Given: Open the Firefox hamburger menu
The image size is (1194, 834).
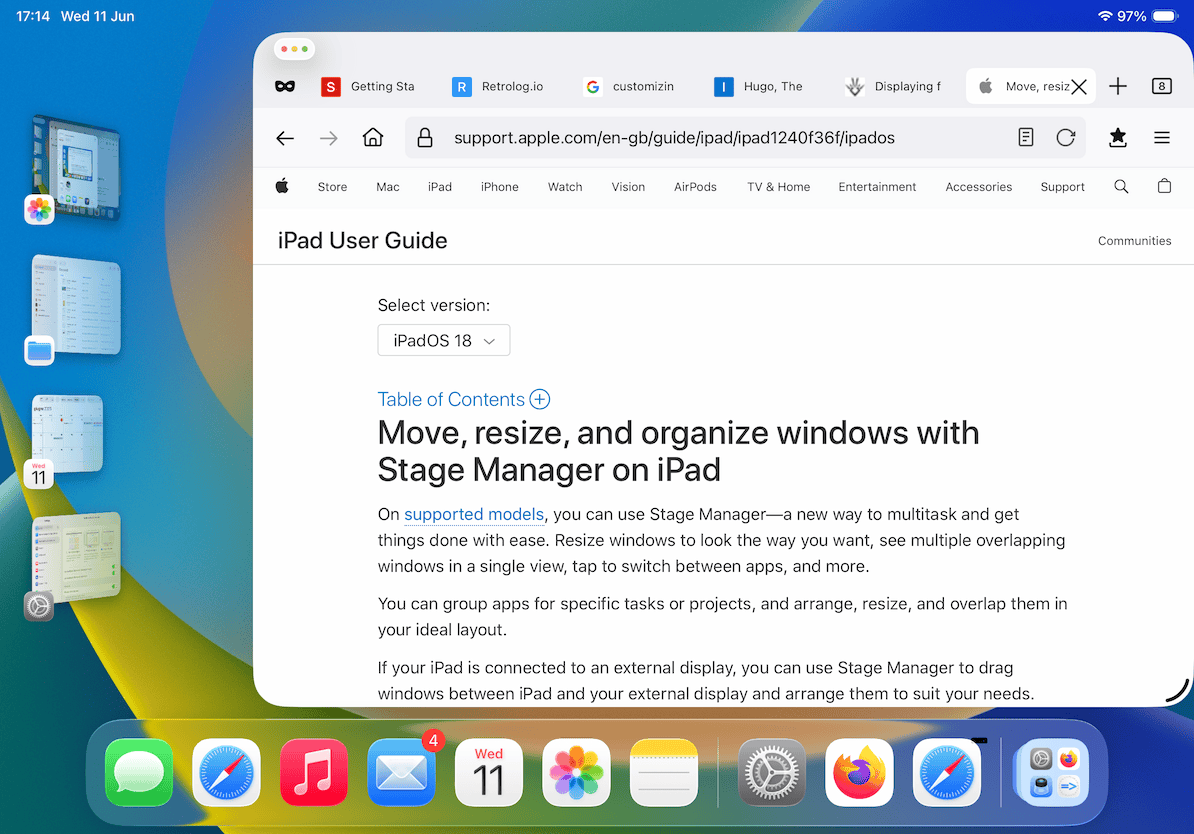Looking at the screenshot, I should coord(1161,137).
